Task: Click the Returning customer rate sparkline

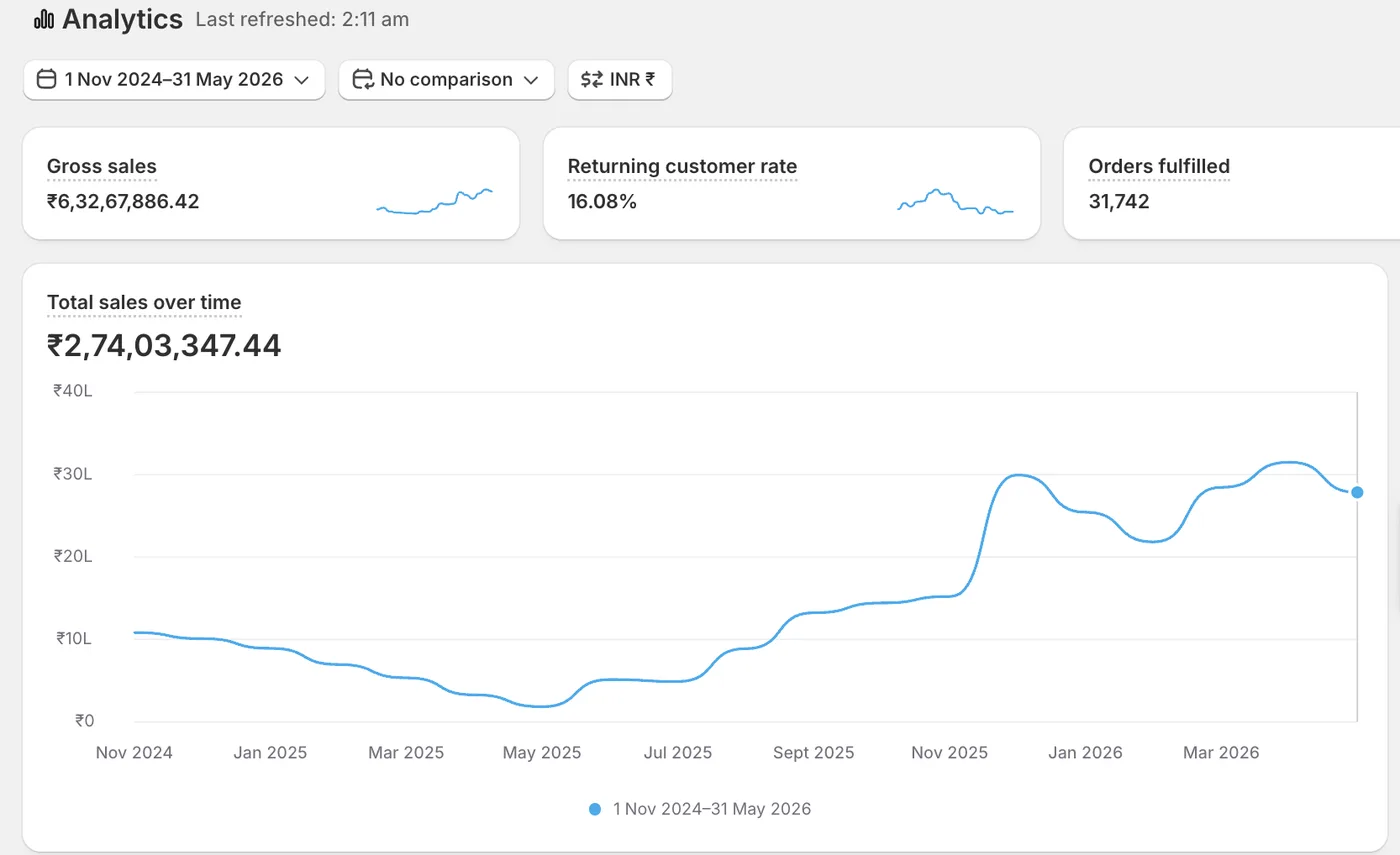Action: click(x=955, y=201)
